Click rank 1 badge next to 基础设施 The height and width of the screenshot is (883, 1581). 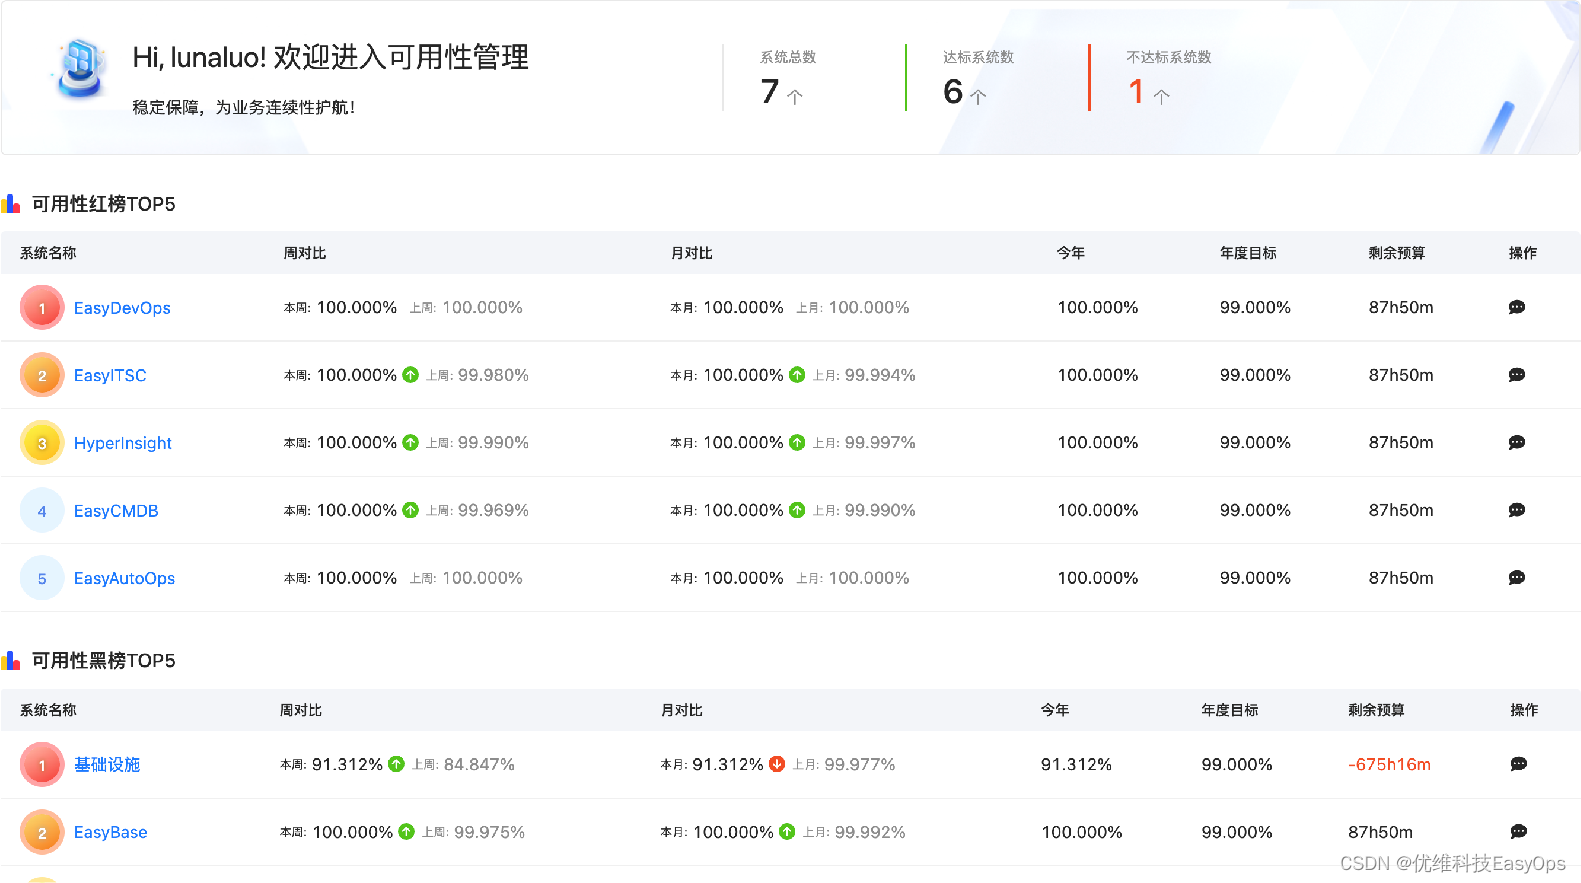[x=42, y=765]
